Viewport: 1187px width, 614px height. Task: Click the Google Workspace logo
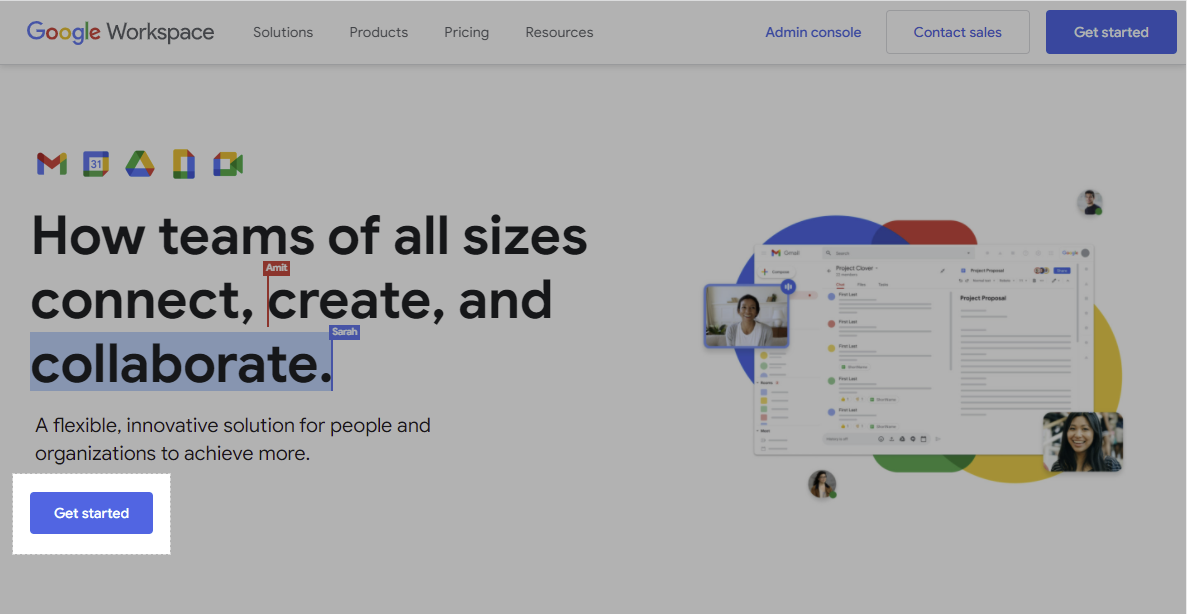(x=120, y=32)
